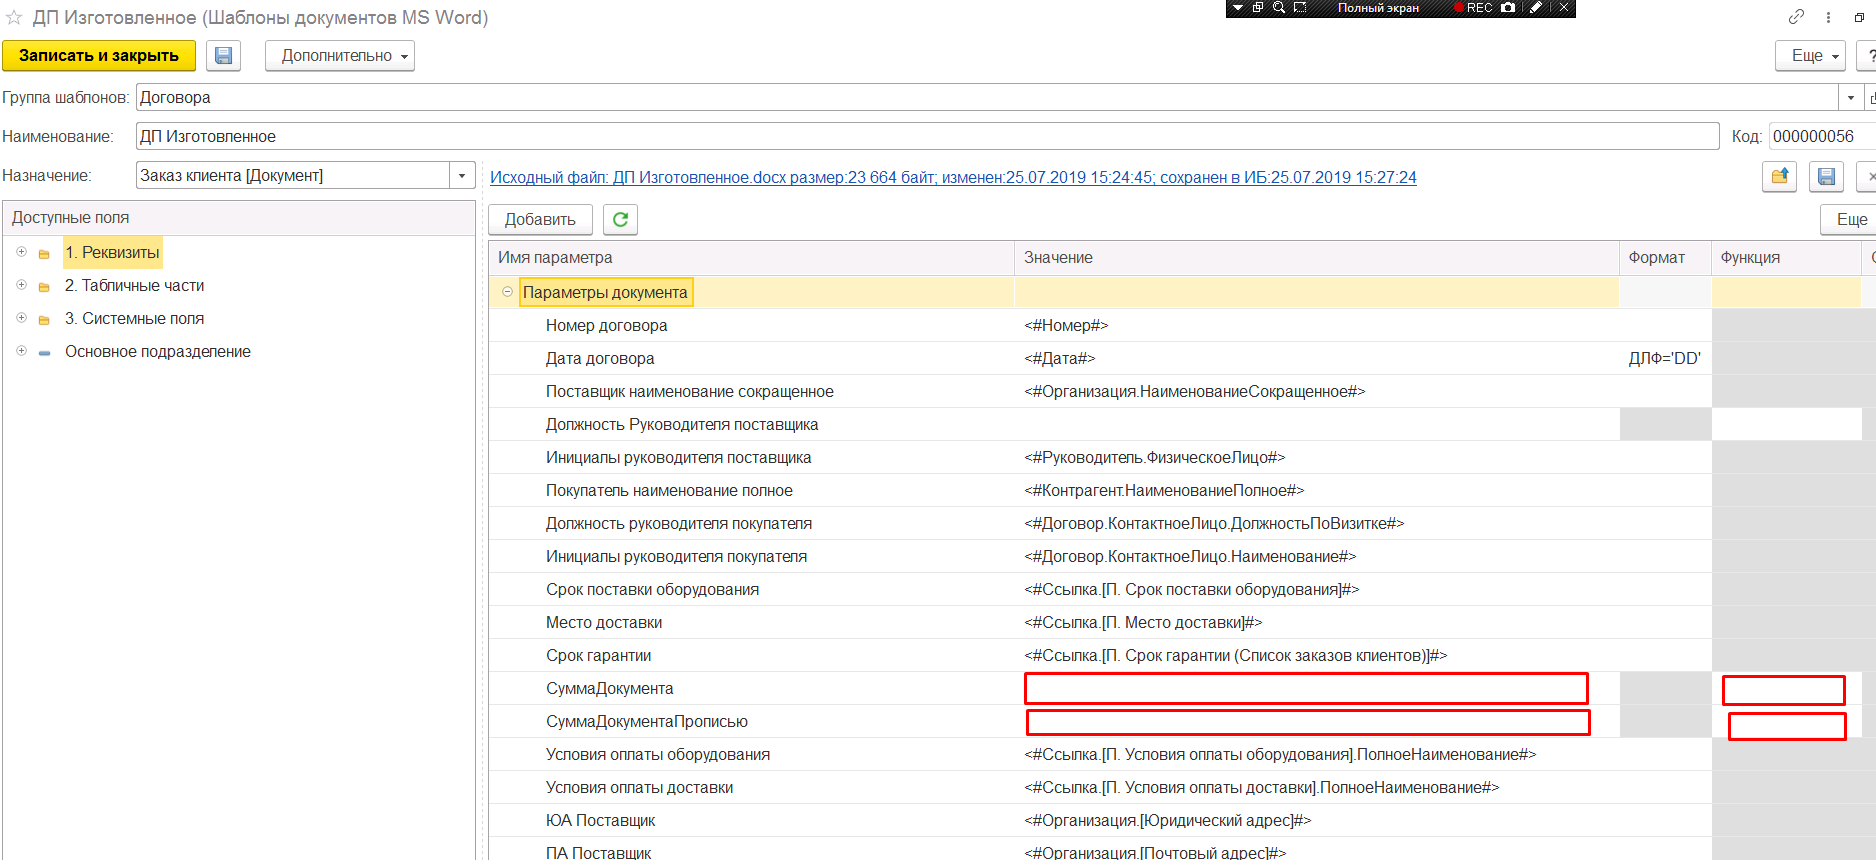Expand the '1. Реквизиты' tree node
The height and width of the screenshot is (860, 1876).
21,252
